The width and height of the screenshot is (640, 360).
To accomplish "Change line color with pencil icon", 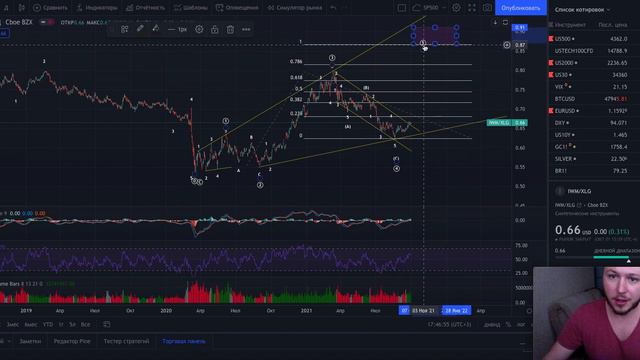I will (140, 29).
